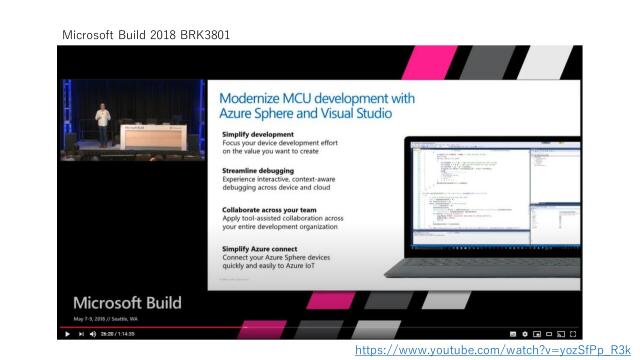Open the youtube.com watch link
This screenshot has width=640, height=360.
point(493,350)
